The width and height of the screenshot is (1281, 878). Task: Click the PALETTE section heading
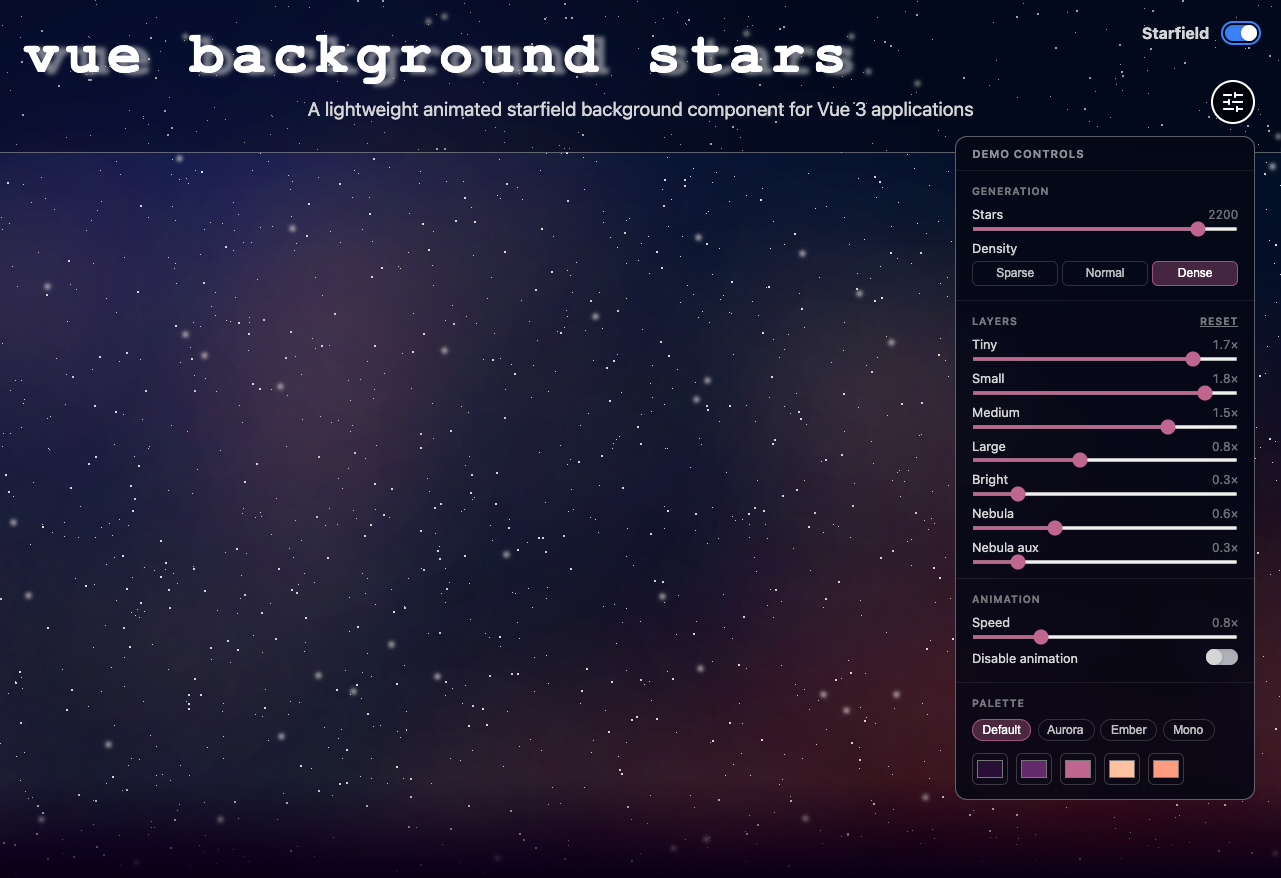pyautogui.click(x=998, y=704)
